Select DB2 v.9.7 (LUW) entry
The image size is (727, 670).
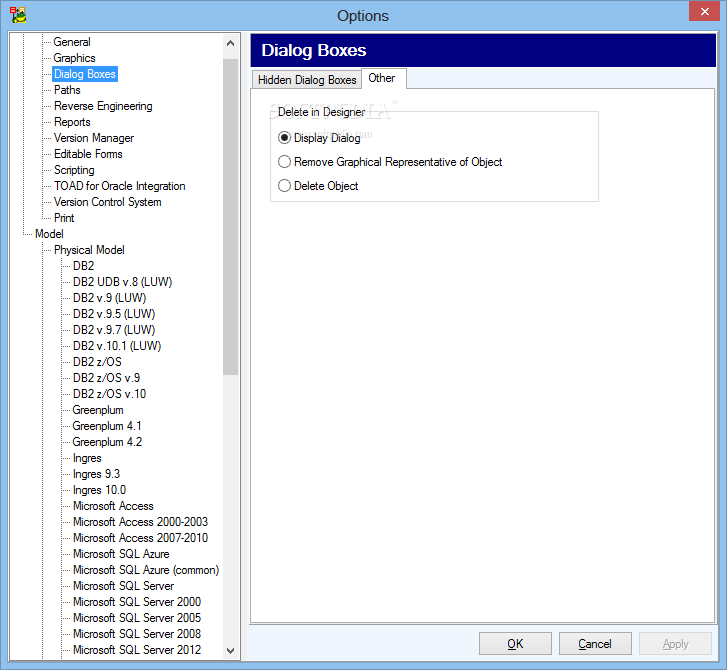114,330
